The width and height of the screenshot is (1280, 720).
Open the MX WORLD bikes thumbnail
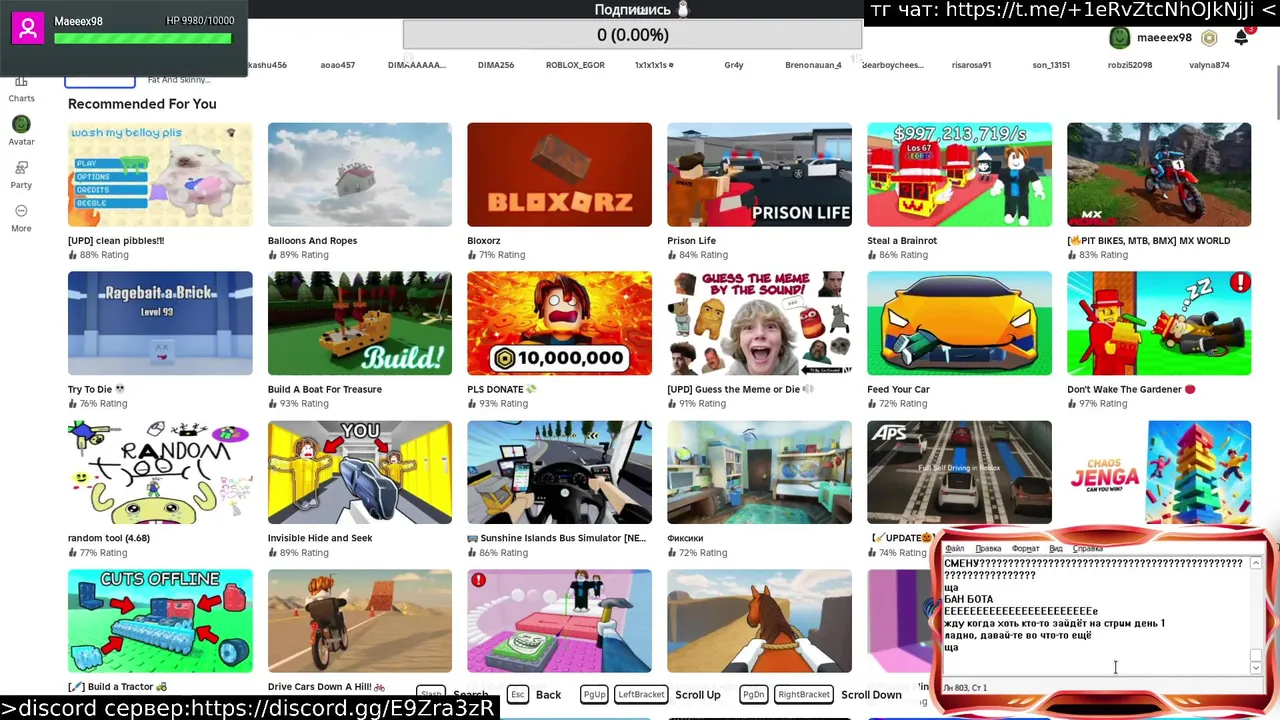pos(1159,175)
